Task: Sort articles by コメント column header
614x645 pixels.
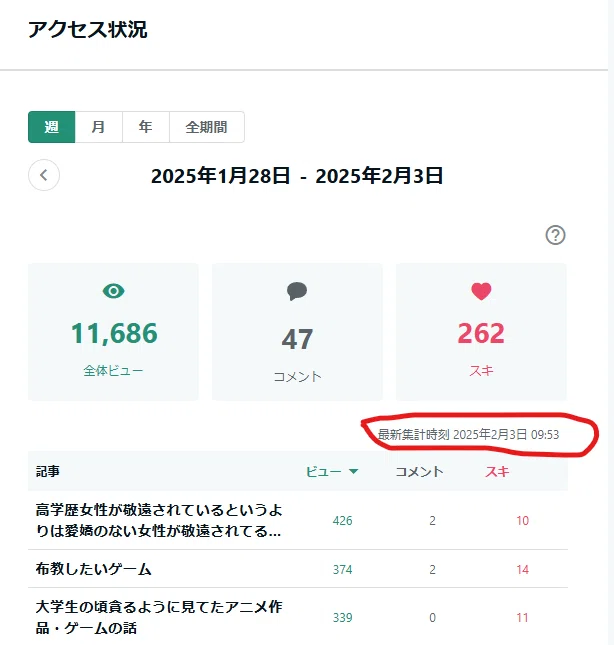Action: [x=419, y=471]
